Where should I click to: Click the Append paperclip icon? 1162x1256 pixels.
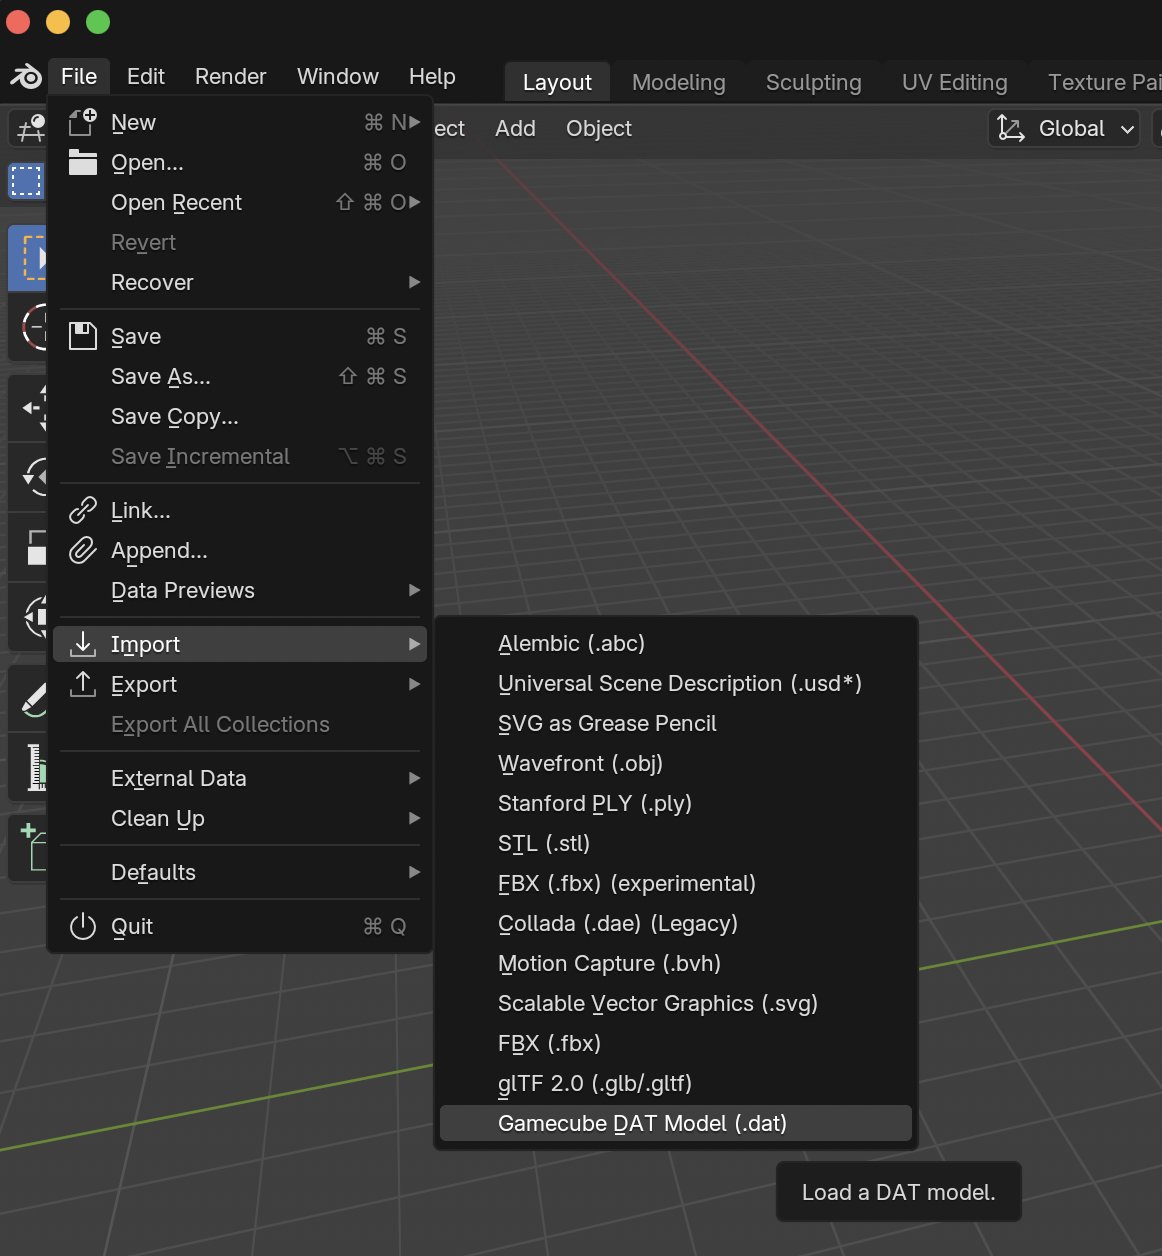(x=82, y=550)
